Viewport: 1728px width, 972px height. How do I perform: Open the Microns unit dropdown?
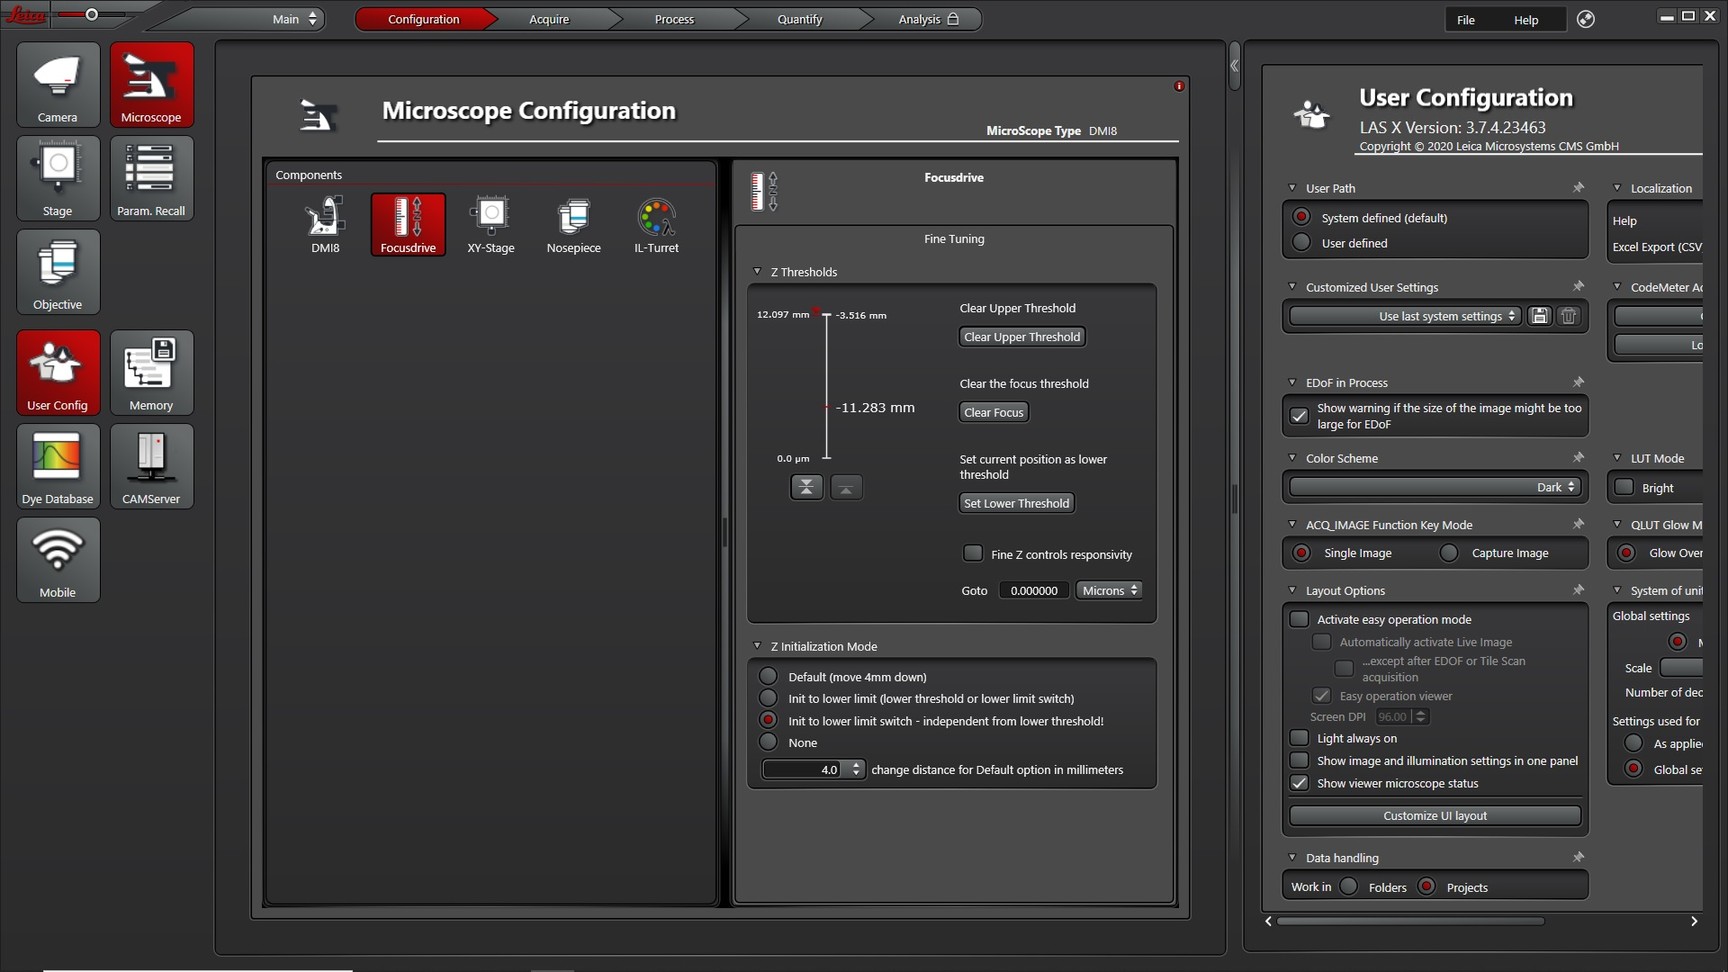click(x=1109, y=590)
